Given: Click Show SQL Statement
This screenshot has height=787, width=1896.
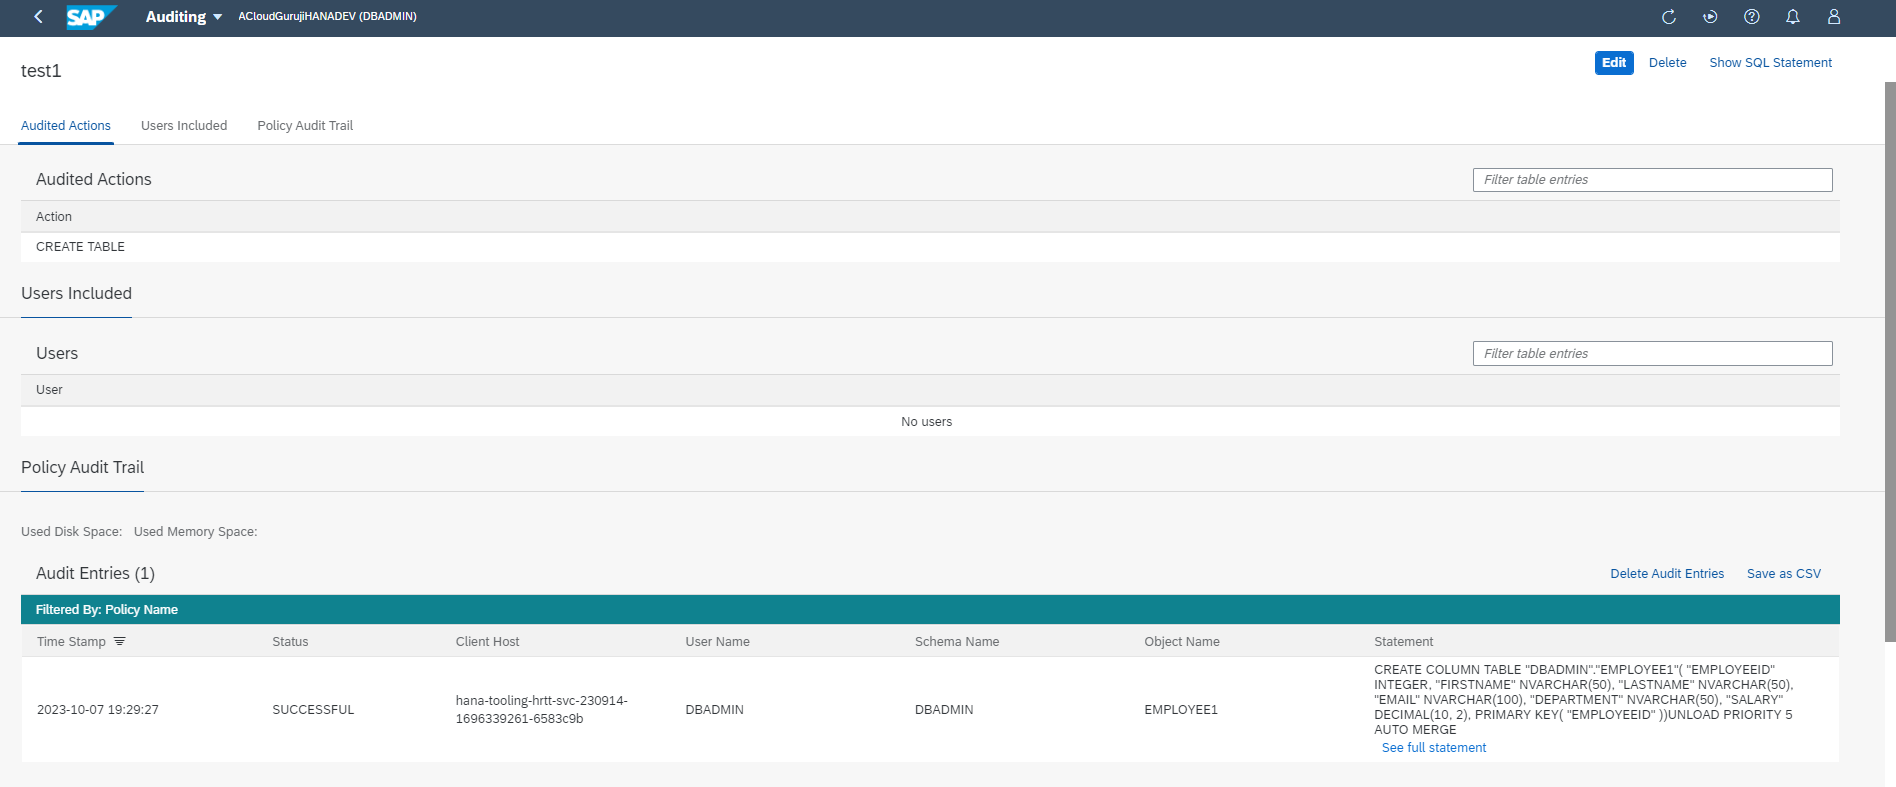Looking at the screenshot, I should 1770,63.
